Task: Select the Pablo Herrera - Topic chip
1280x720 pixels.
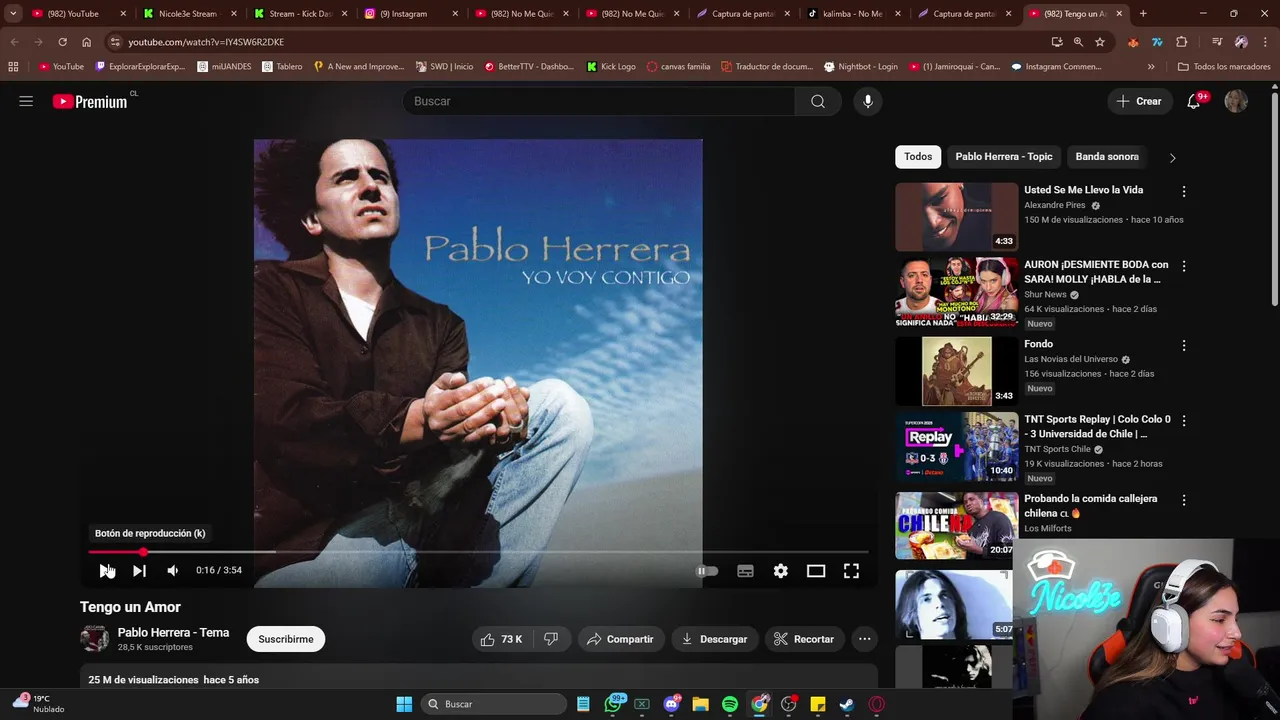Action: click(x=1004, y=157)
